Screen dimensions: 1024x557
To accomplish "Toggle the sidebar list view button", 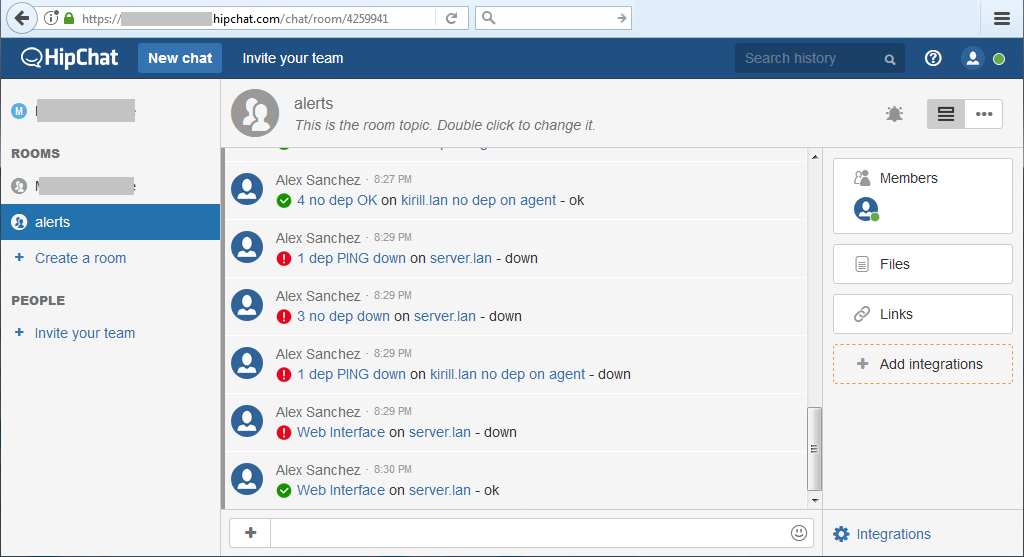I will pos(946,114).
